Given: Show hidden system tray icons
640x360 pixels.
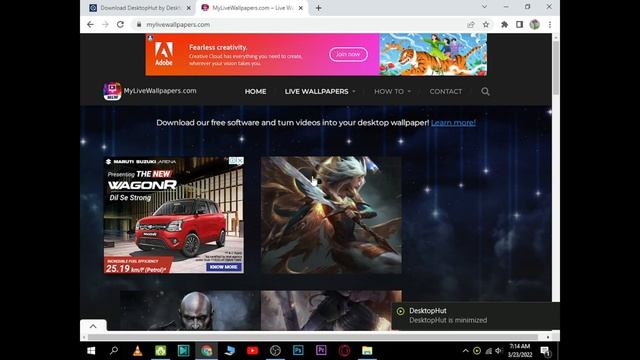Looking at the screenshot, I should [465, 351].
